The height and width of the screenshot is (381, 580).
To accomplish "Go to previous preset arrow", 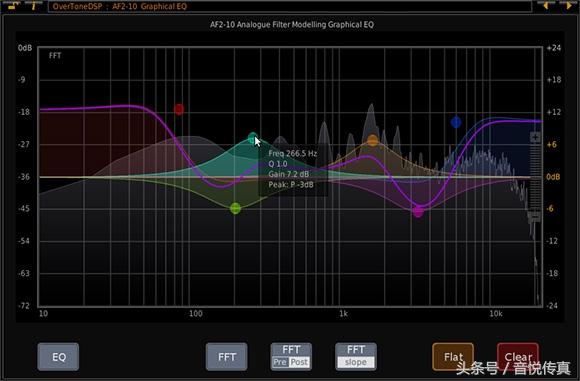I will [546, 6].
